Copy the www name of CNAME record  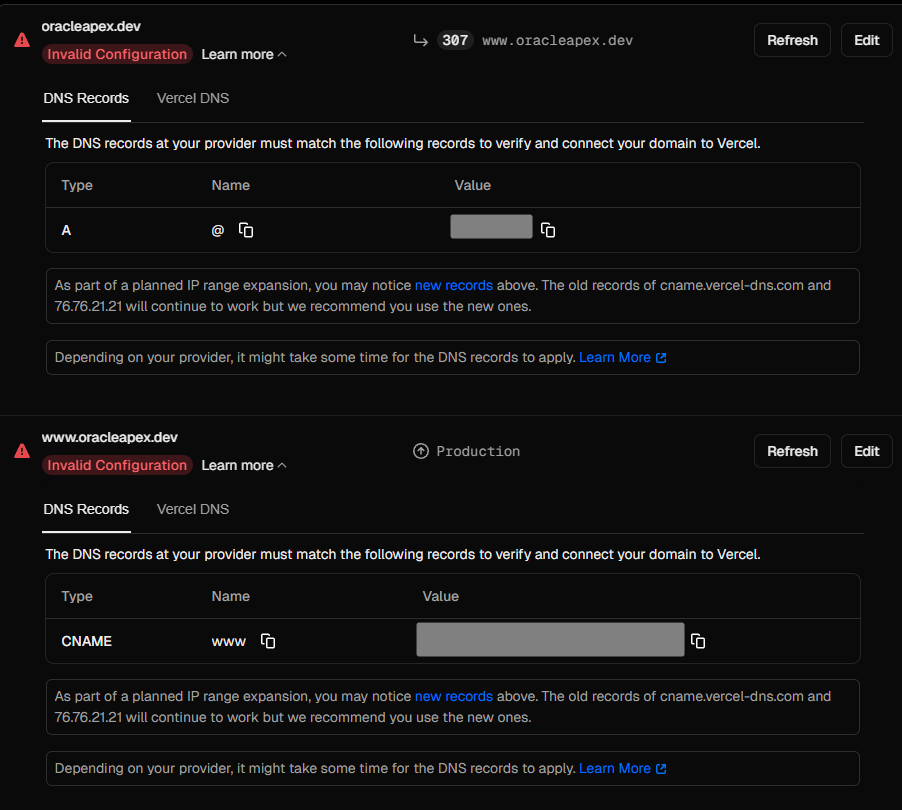click(x=267, y=641)
